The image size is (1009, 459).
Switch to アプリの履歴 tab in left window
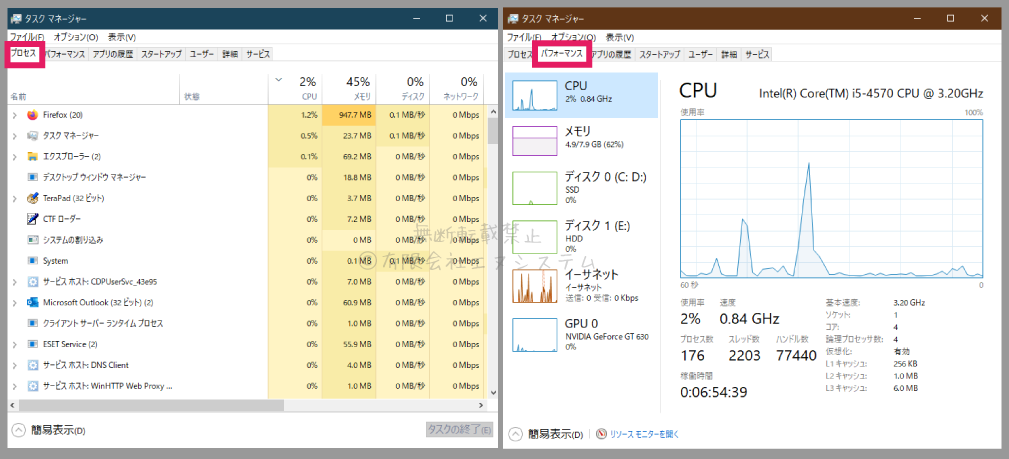click(113, 55)
